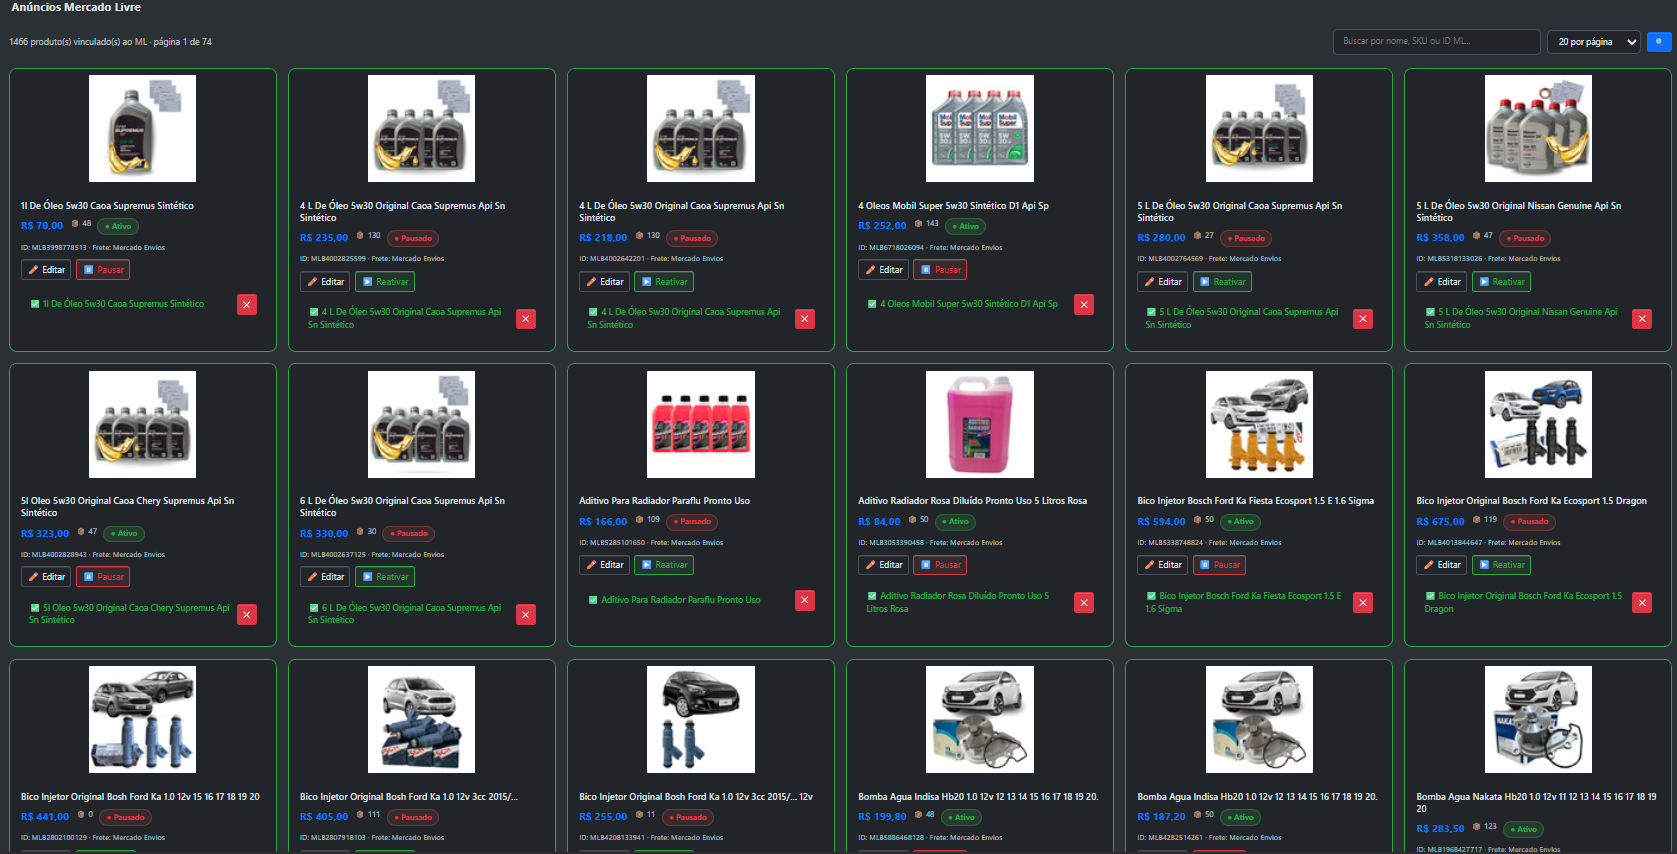Click the blue magnifier search button
The width and height of the screenshot is (1677, 854).
pos(1659,42)
